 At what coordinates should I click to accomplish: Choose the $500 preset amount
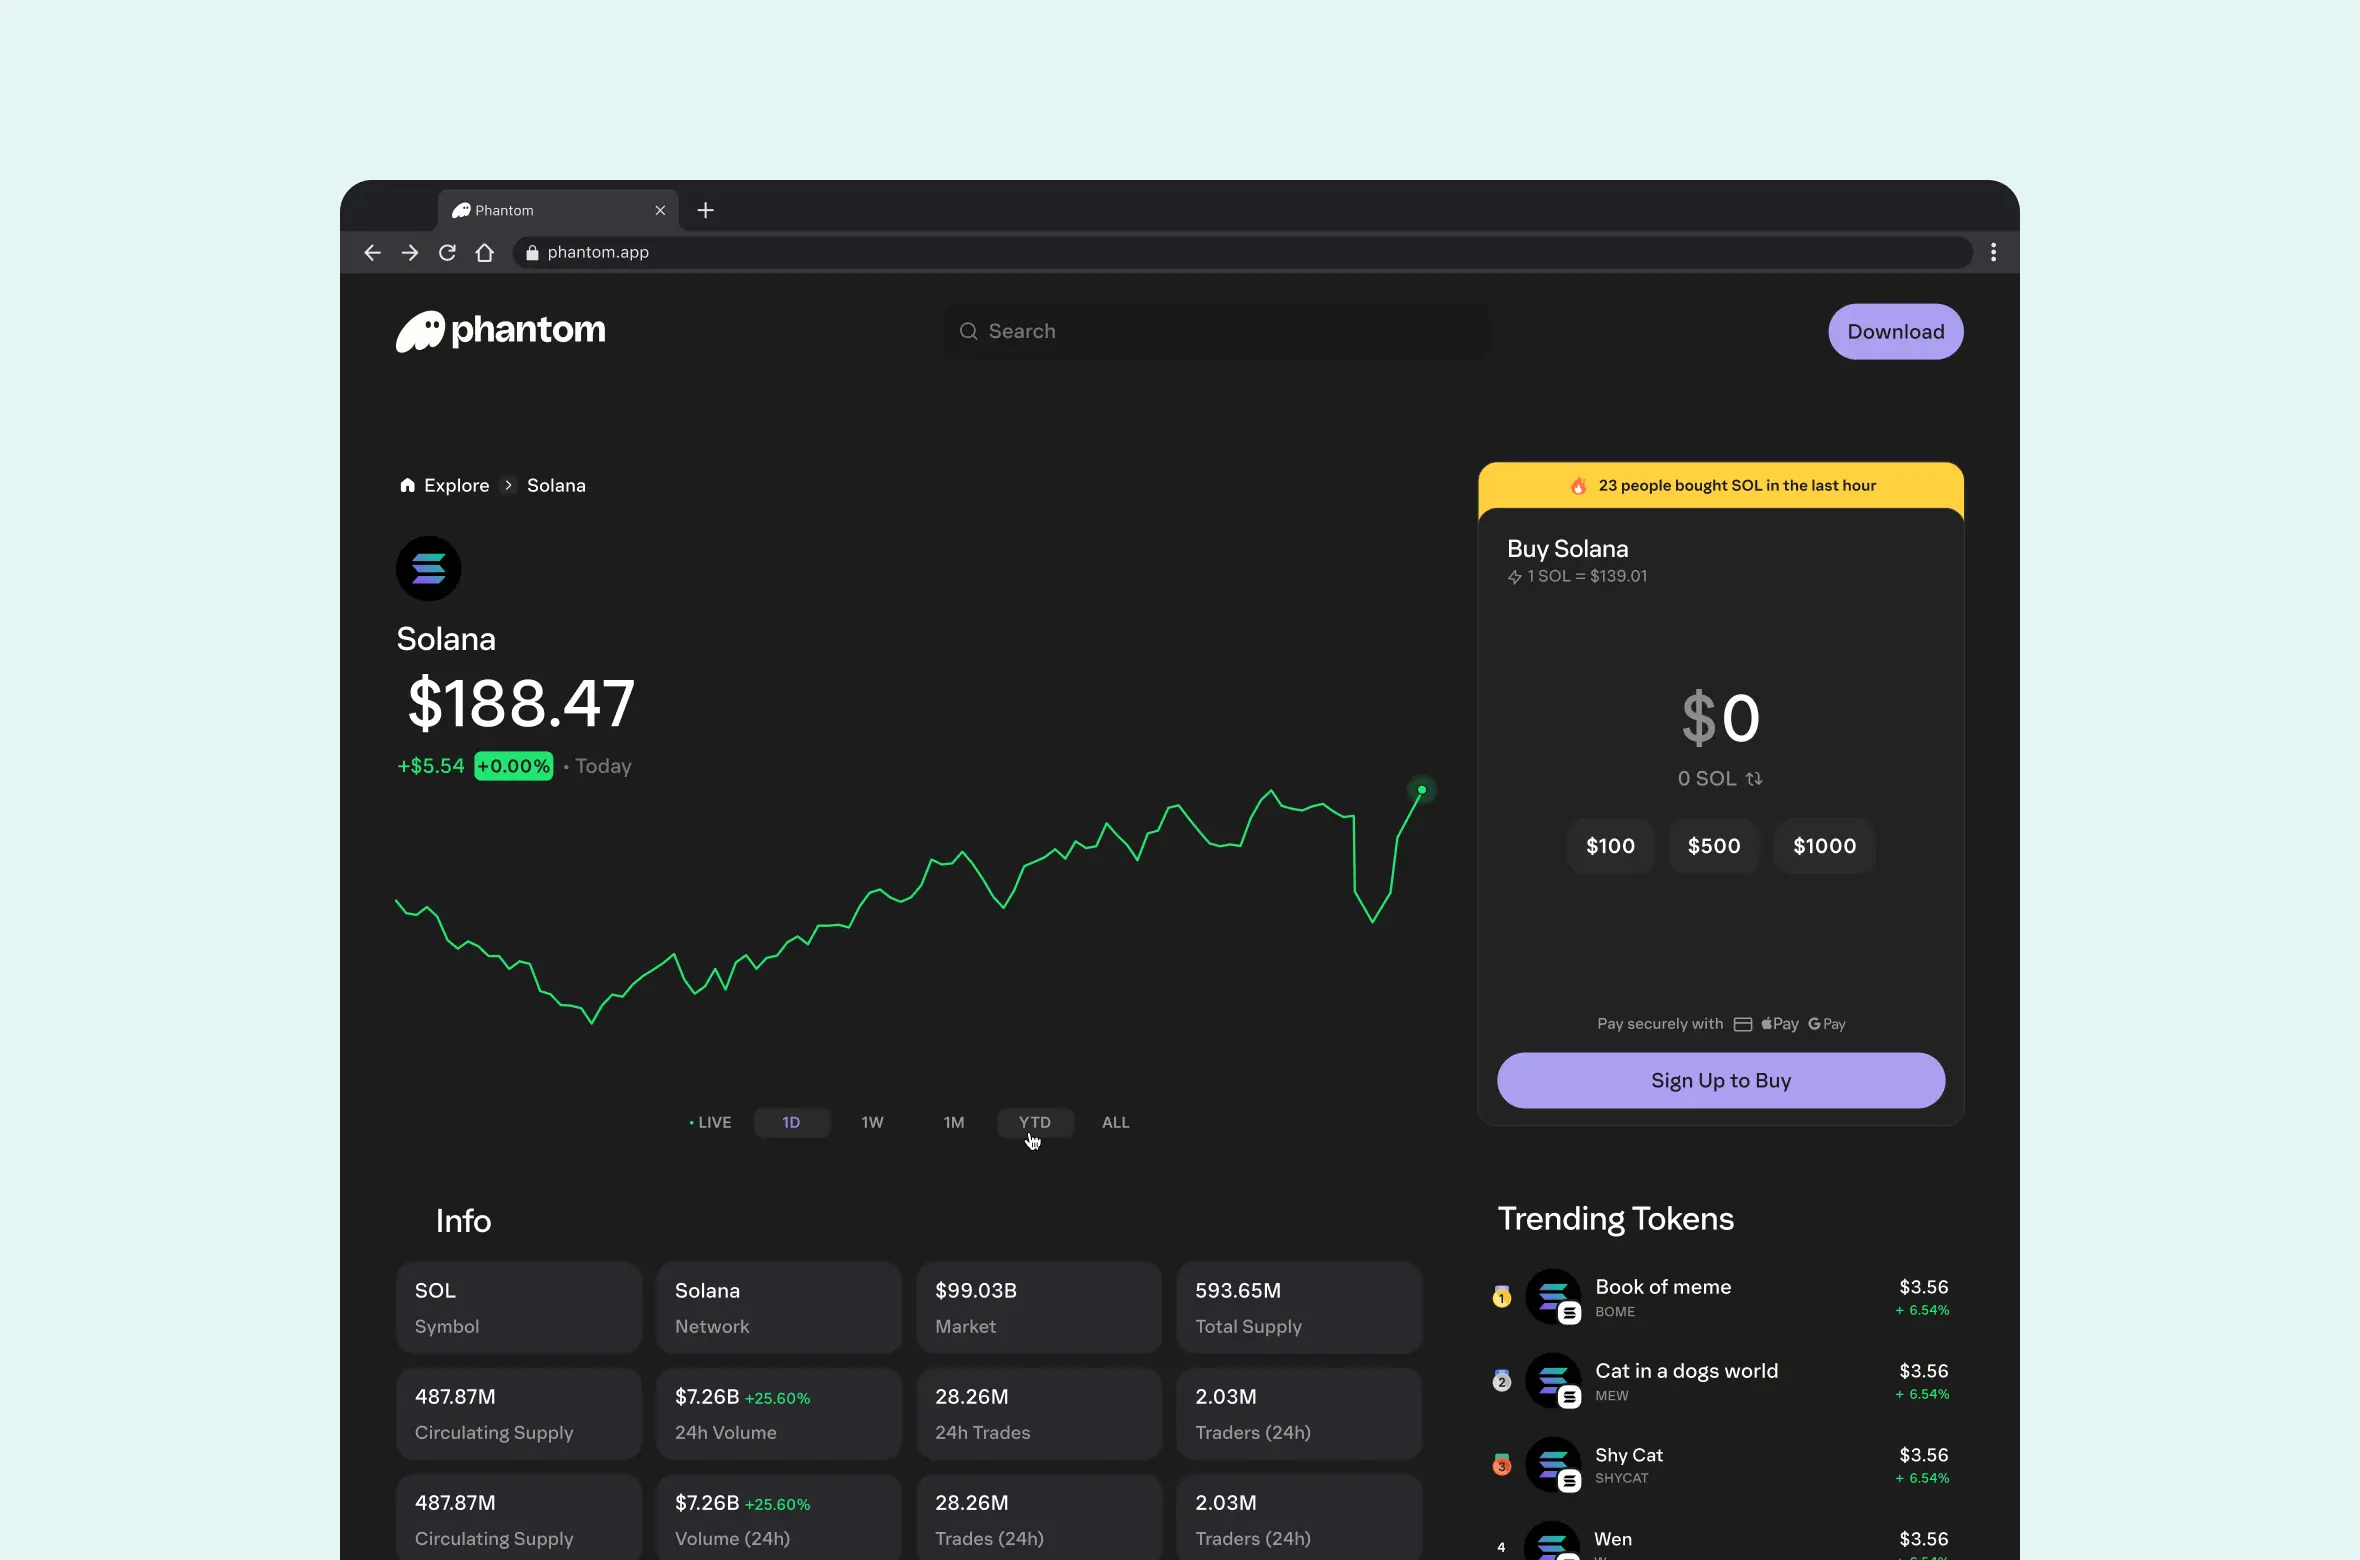coord(1714,846)
